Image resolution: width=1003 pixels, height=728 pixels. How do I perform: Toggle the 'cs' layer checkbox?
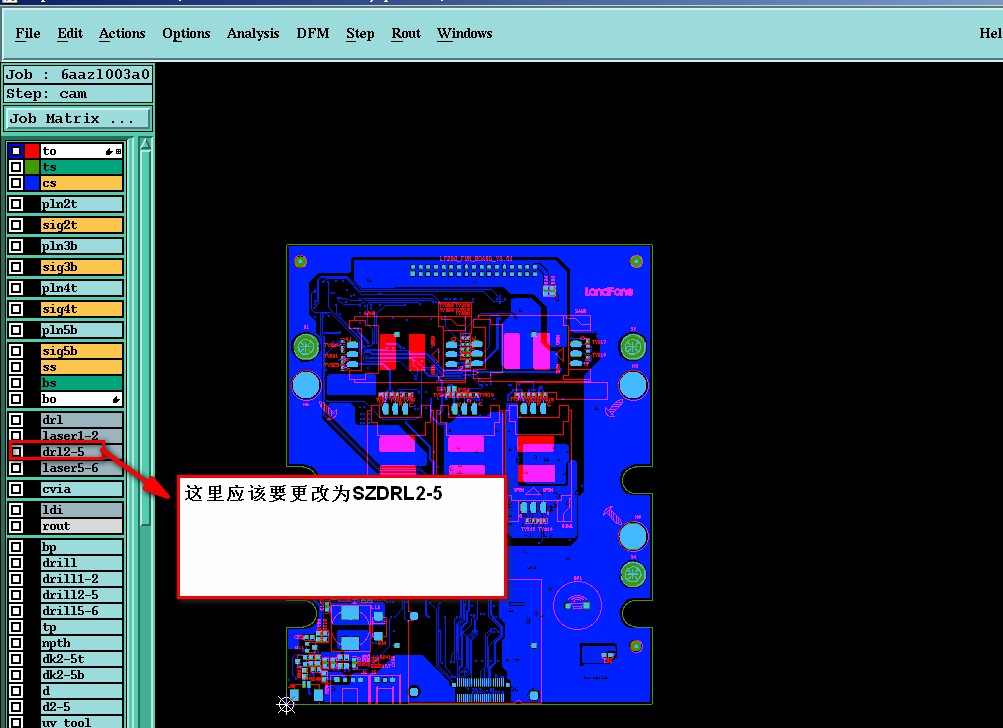(16, 183)
